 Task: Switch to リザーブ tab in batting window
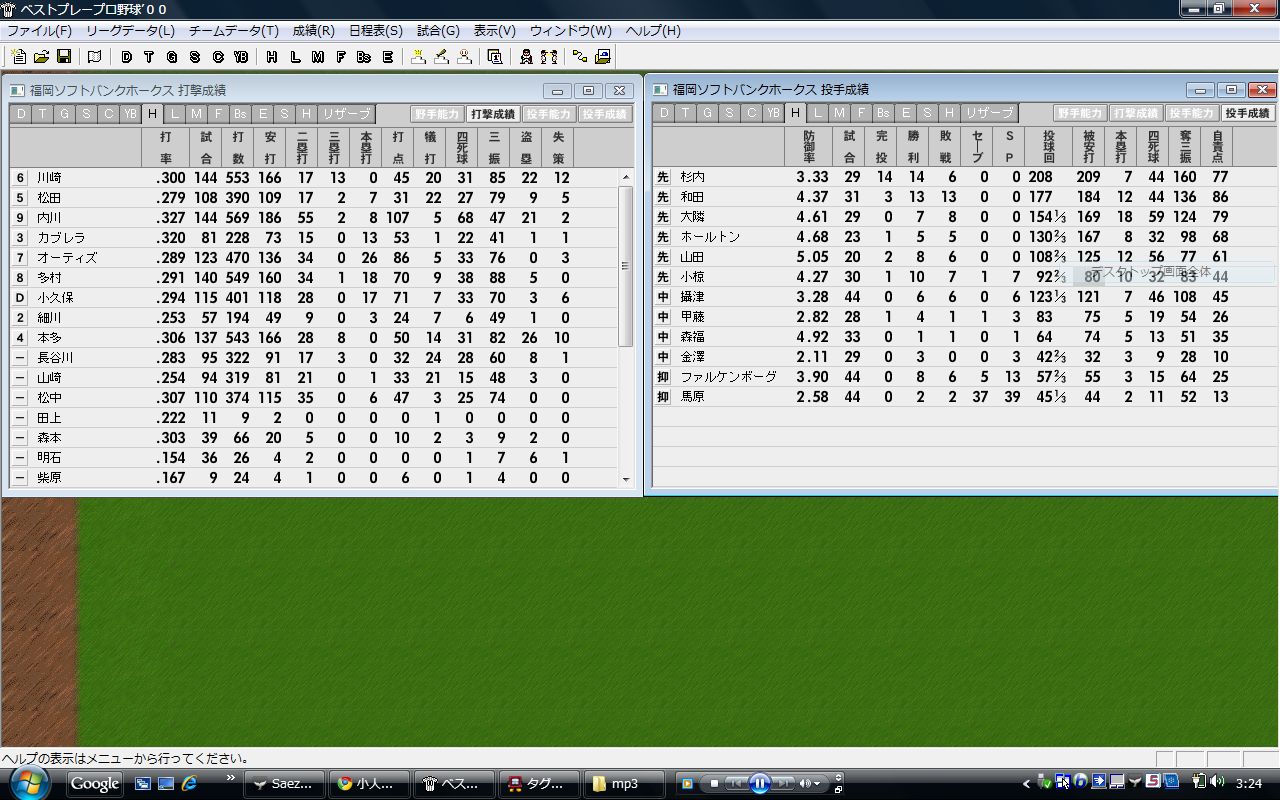pos(347,114)
